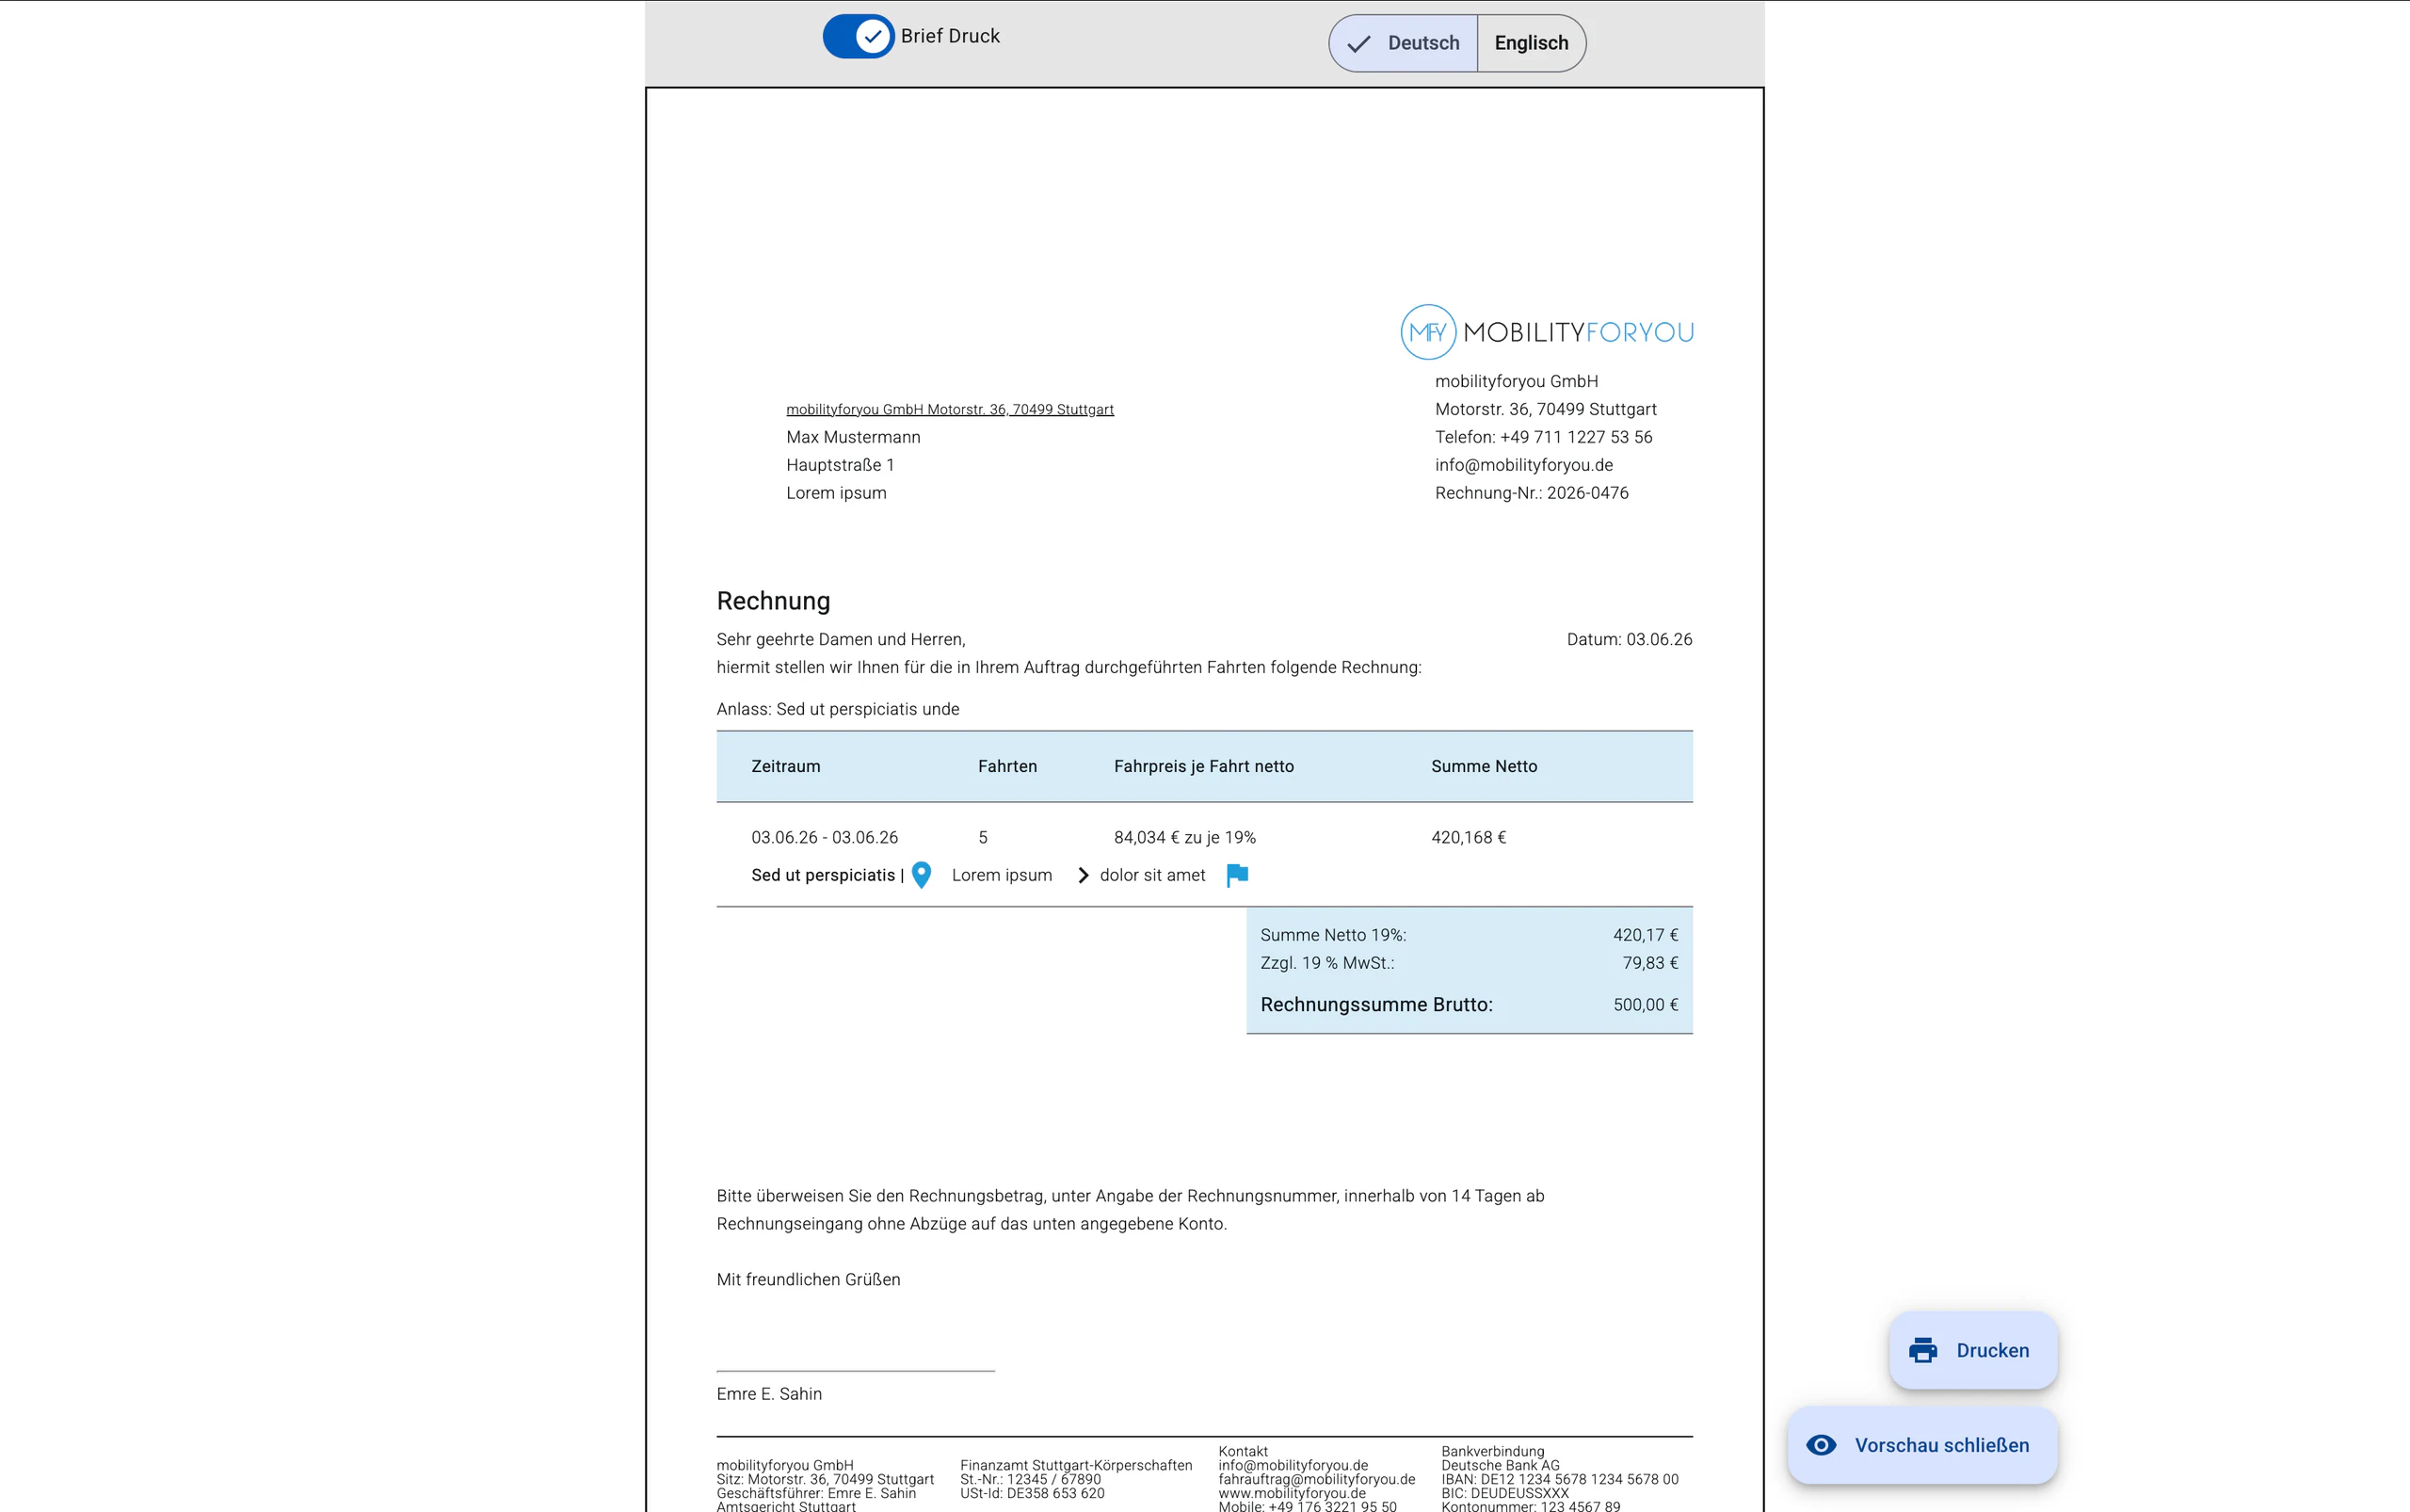This screenshot has height=1512, width=2410.
Task: Click the Hauptstraße 1 address line
Action: (840, 465)
